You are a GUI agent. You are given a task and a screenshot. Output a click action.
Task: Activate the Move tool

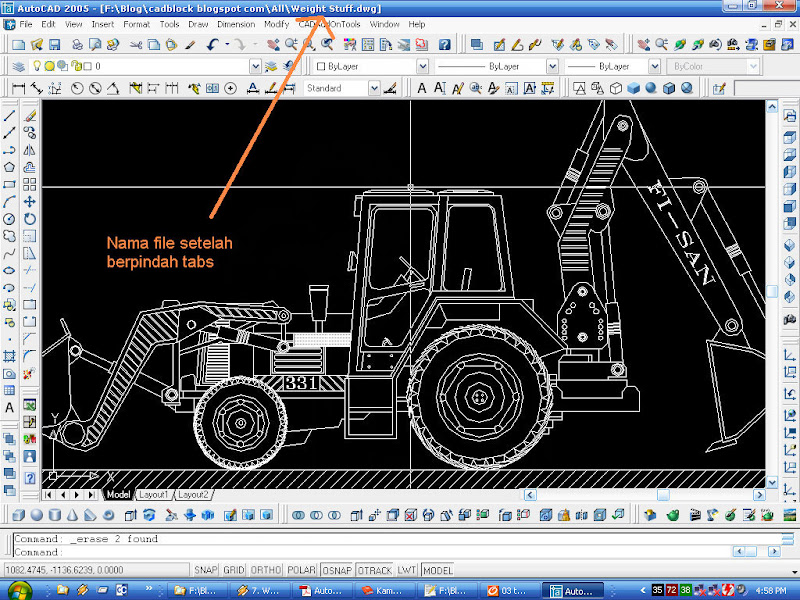point(30,202)
